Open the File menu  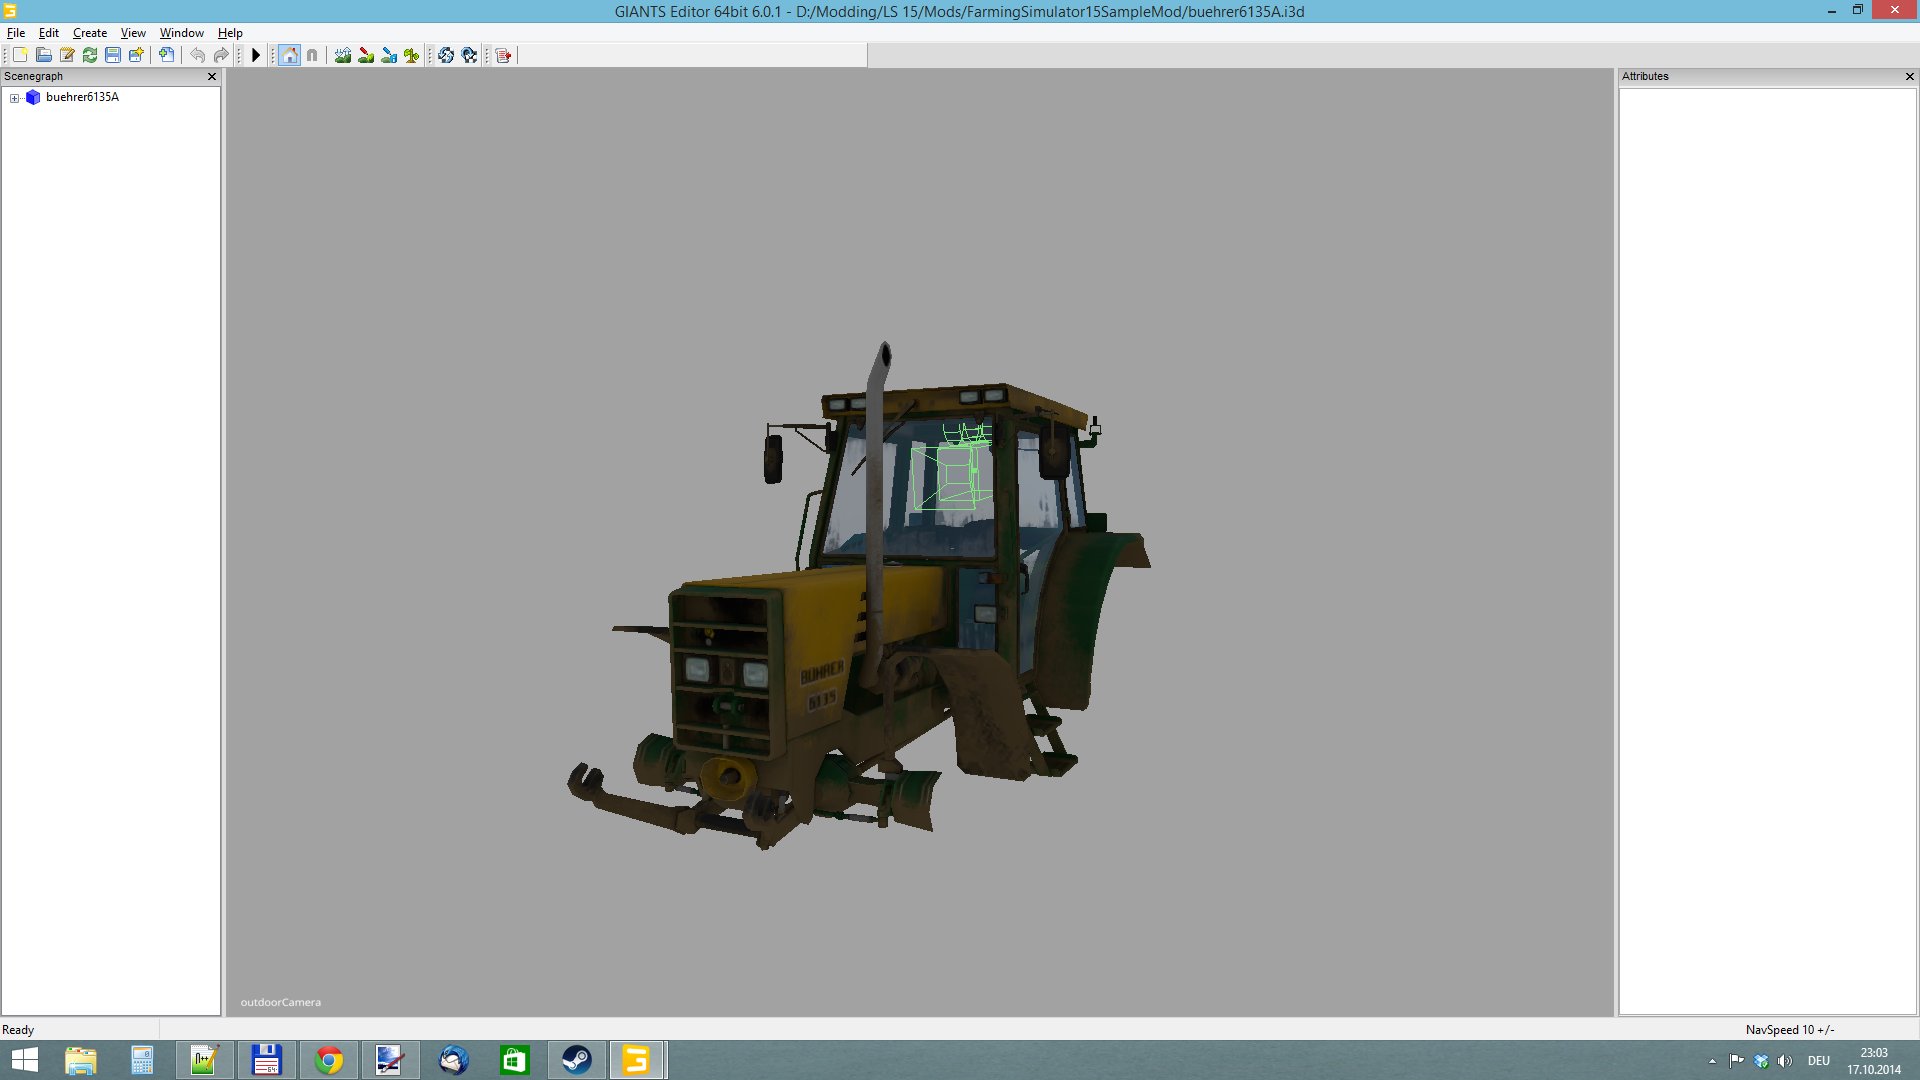pos(16,33)
